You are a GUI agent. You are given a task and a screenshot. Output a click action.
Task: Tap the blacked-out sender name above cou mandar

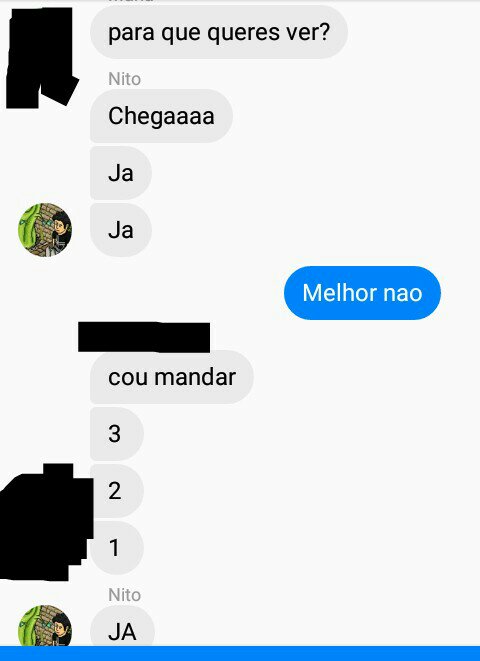(x=144, y=337)
